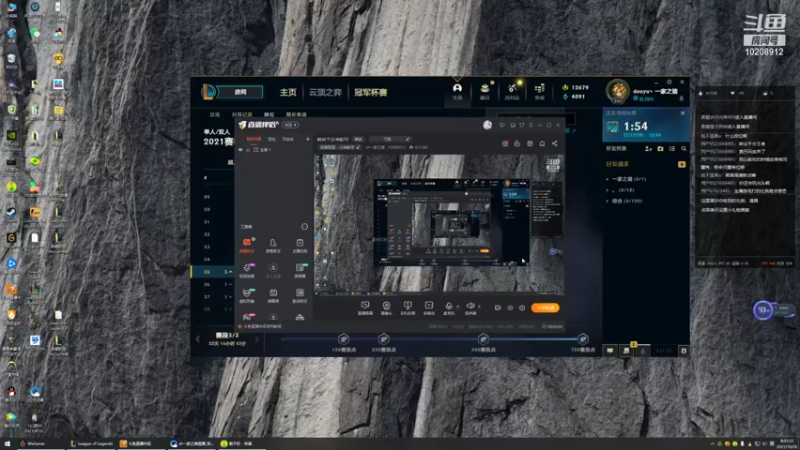Toggle the microphone in streaming app bottom bar

coord(448,308)
